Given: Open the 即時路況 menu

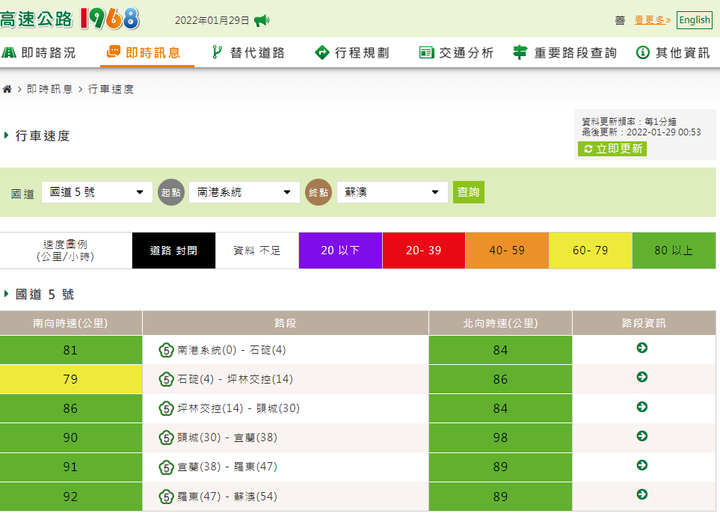Looking at the screenshot, I should [x=39, y=53].
